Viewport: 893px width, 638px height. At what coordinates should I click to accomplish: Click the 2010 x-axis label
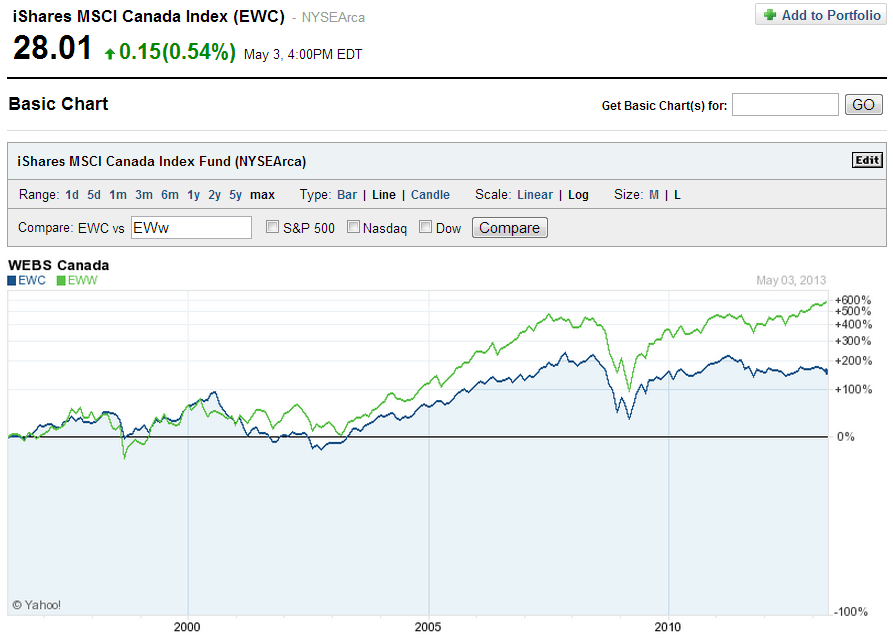click(667, 627)
